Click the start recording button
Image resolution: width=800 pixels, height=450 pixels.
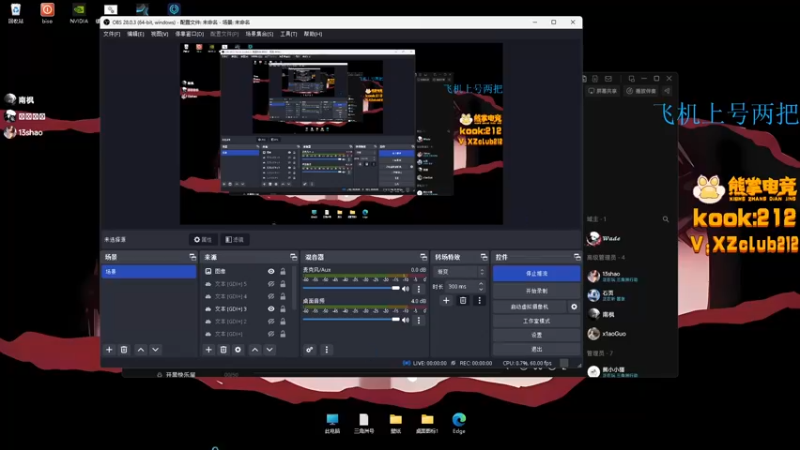coord(536,291)
